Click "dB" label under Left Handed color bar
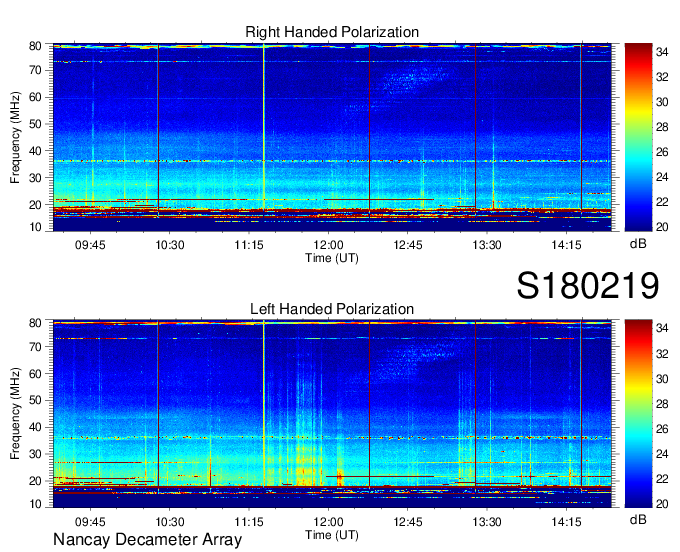680x552 pixels. coord(638,519)
